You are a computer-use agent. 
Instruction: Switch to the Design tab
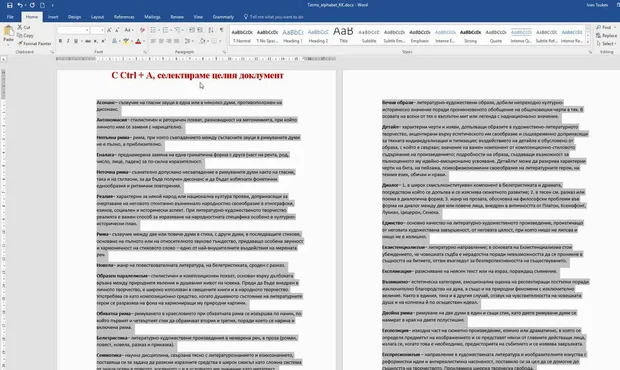pyautogui.click(x=74, y=17)
